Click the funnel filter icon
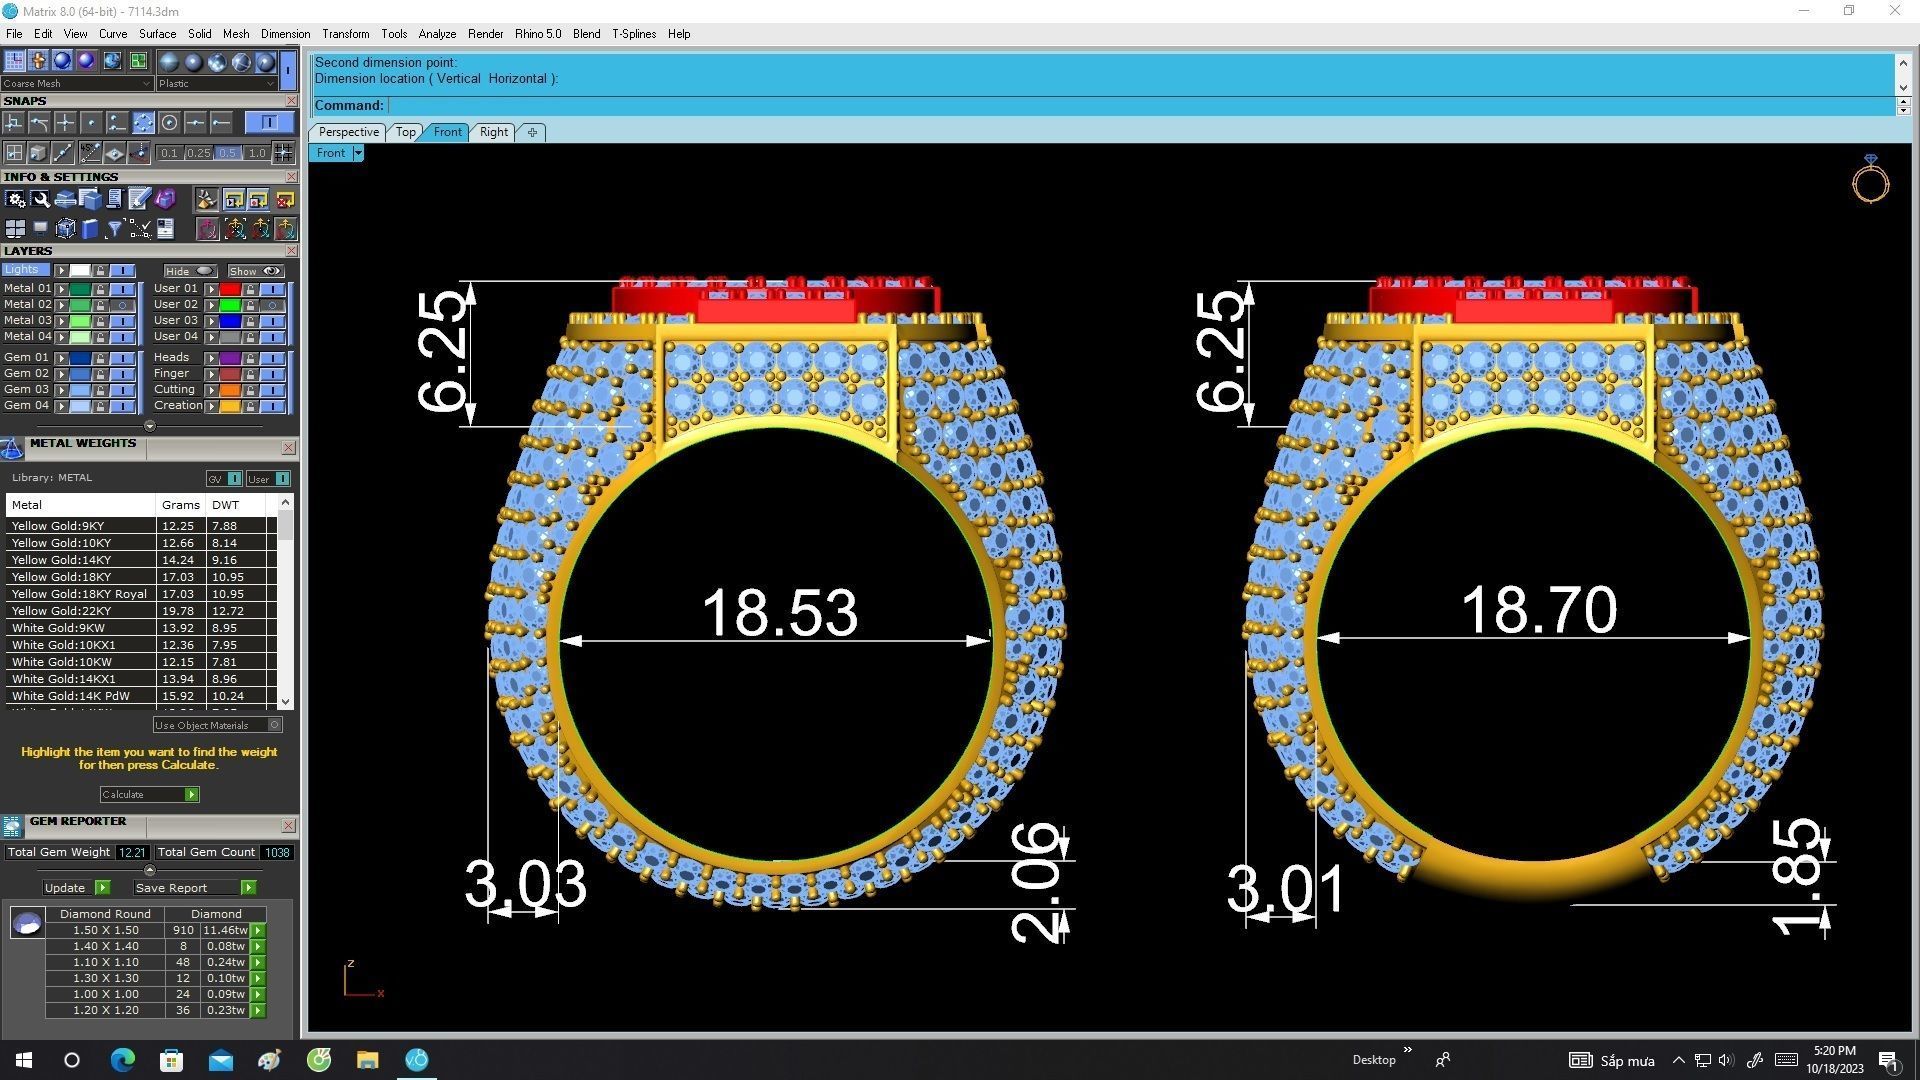 pos(114,229)
